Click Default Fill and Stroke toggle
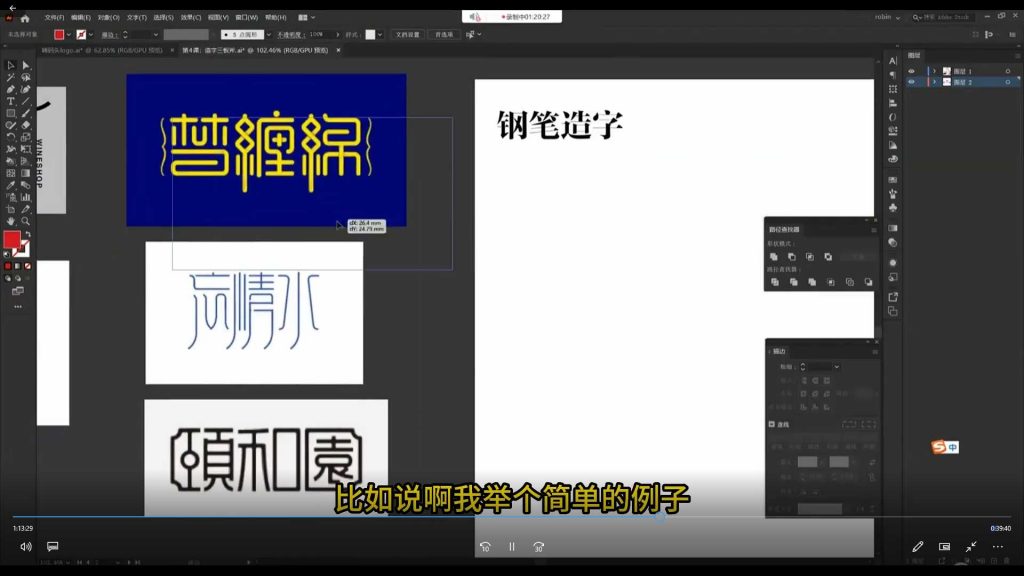1024x576 pixels. [6, 254]
